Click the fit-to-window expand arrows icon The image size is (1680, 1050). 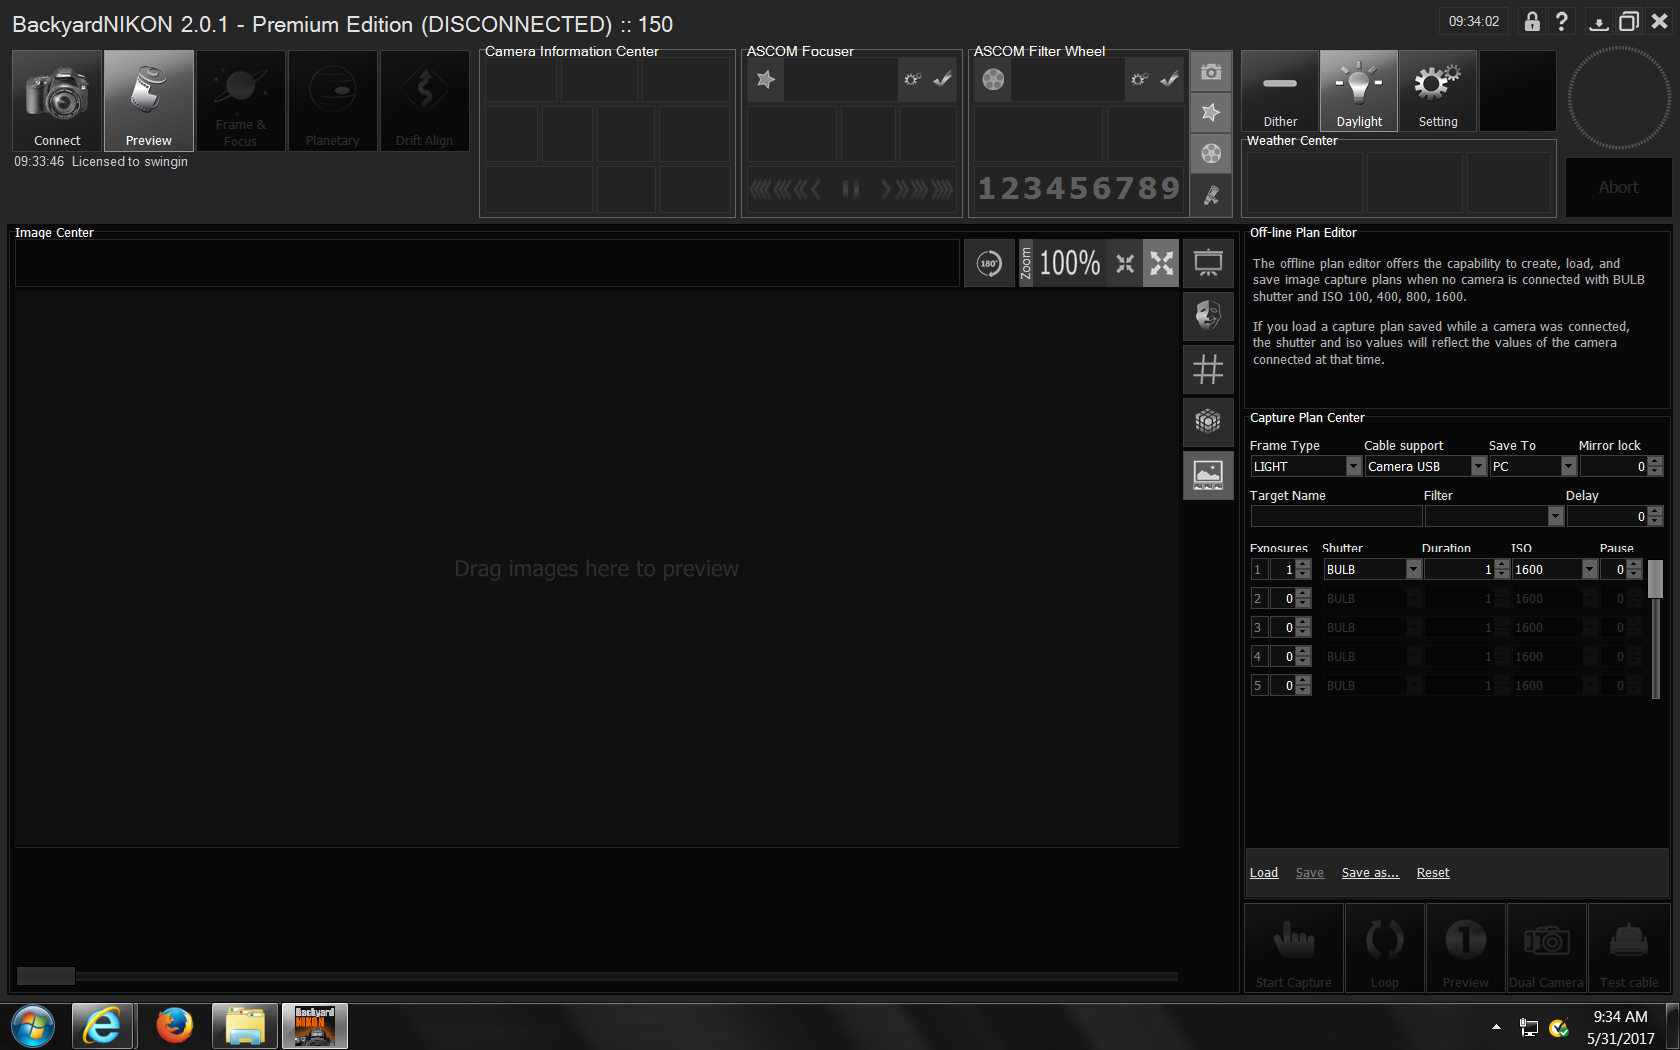tap(1161, 264)
